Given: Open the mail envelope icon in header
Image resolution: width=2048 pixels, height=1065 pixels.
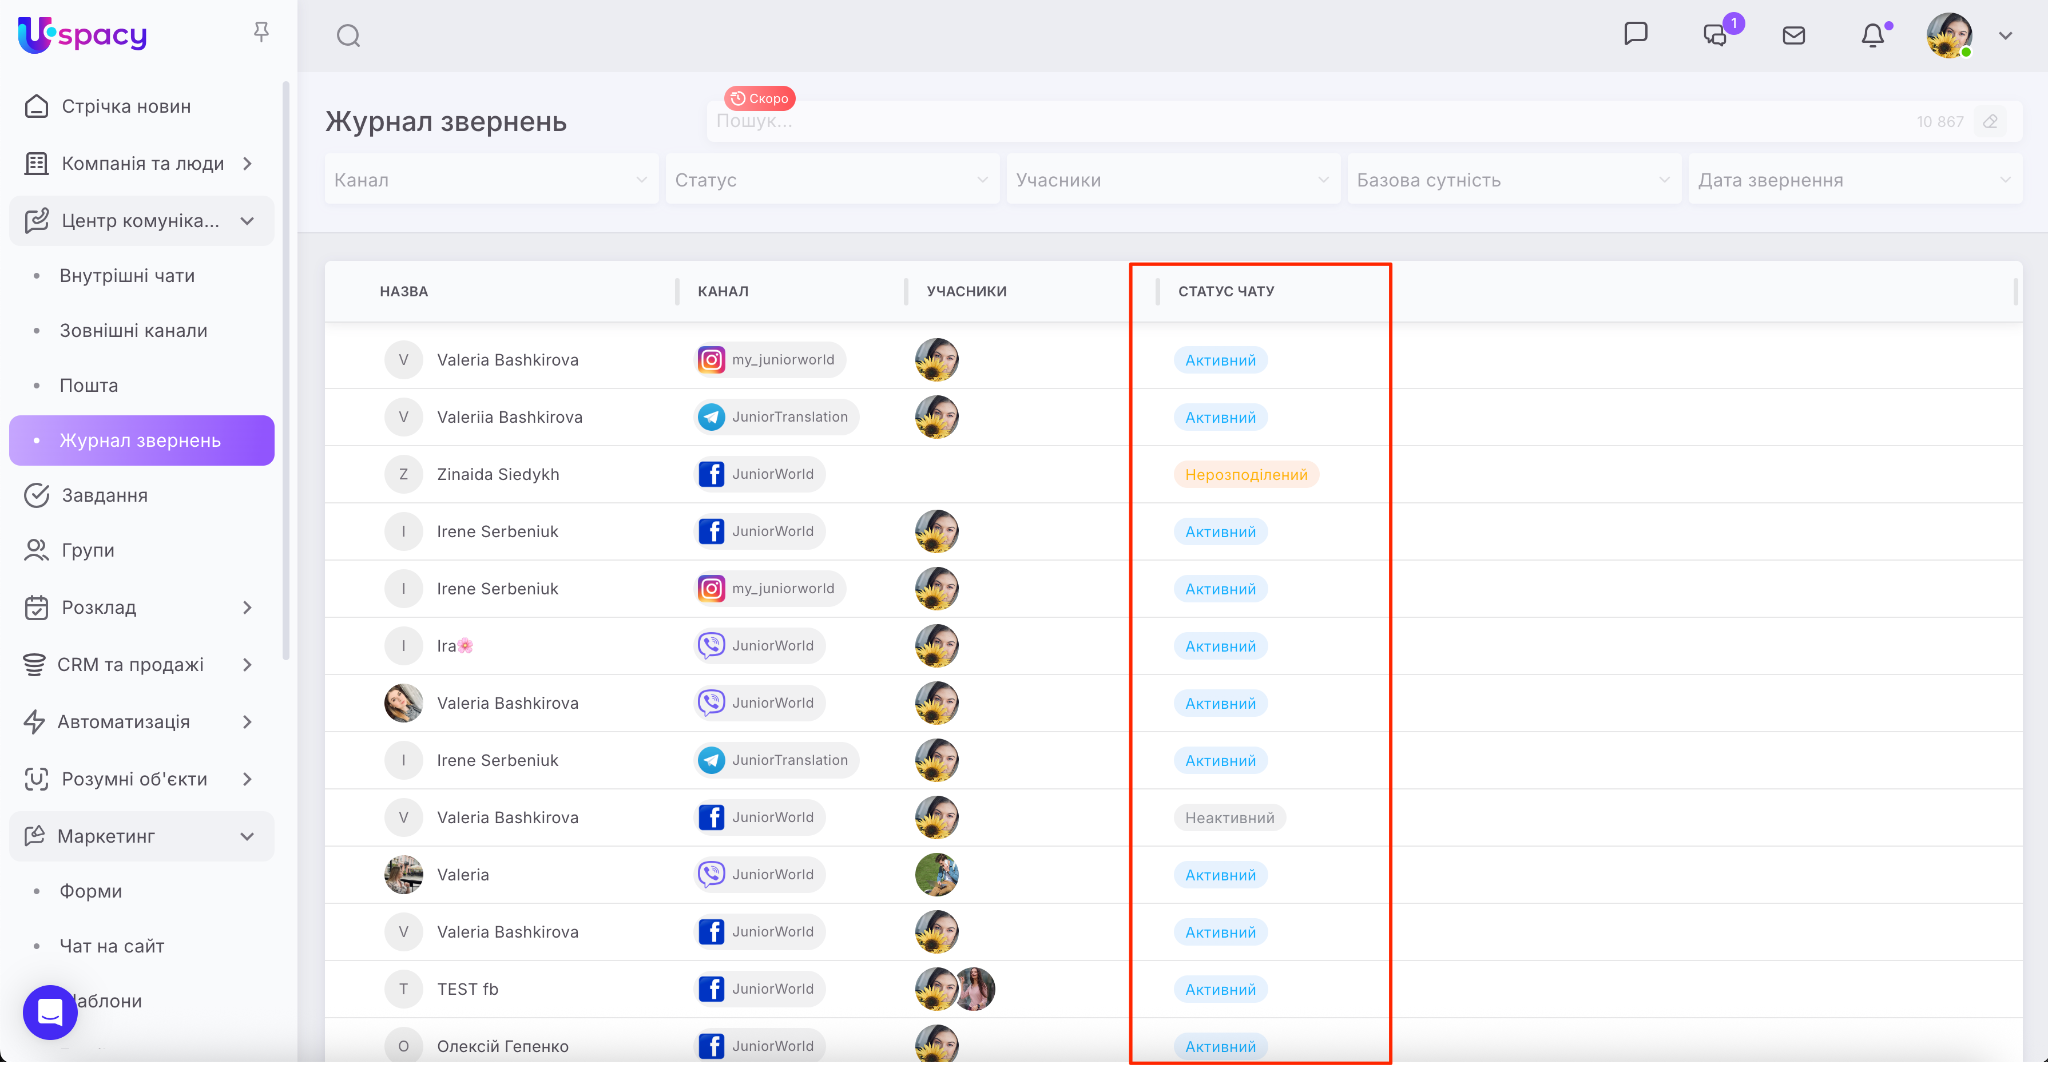Looking at the screenshot, I should point(1794,36).
